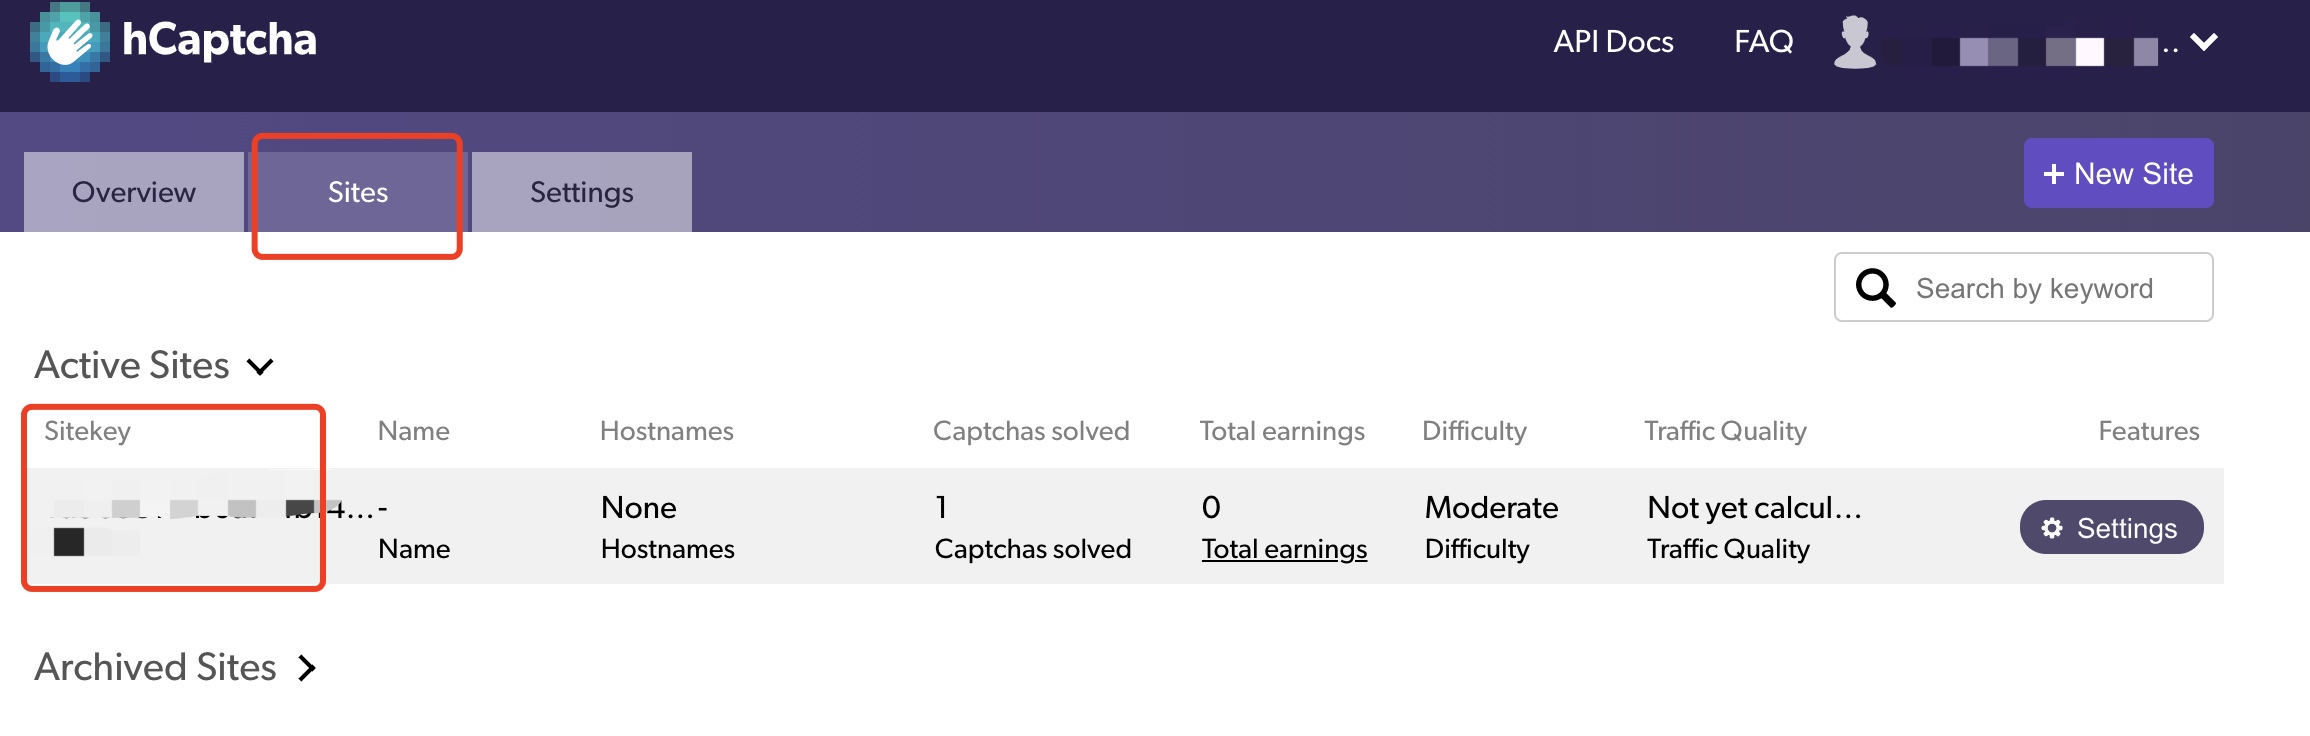Expand the Archived Sites section

307,668
